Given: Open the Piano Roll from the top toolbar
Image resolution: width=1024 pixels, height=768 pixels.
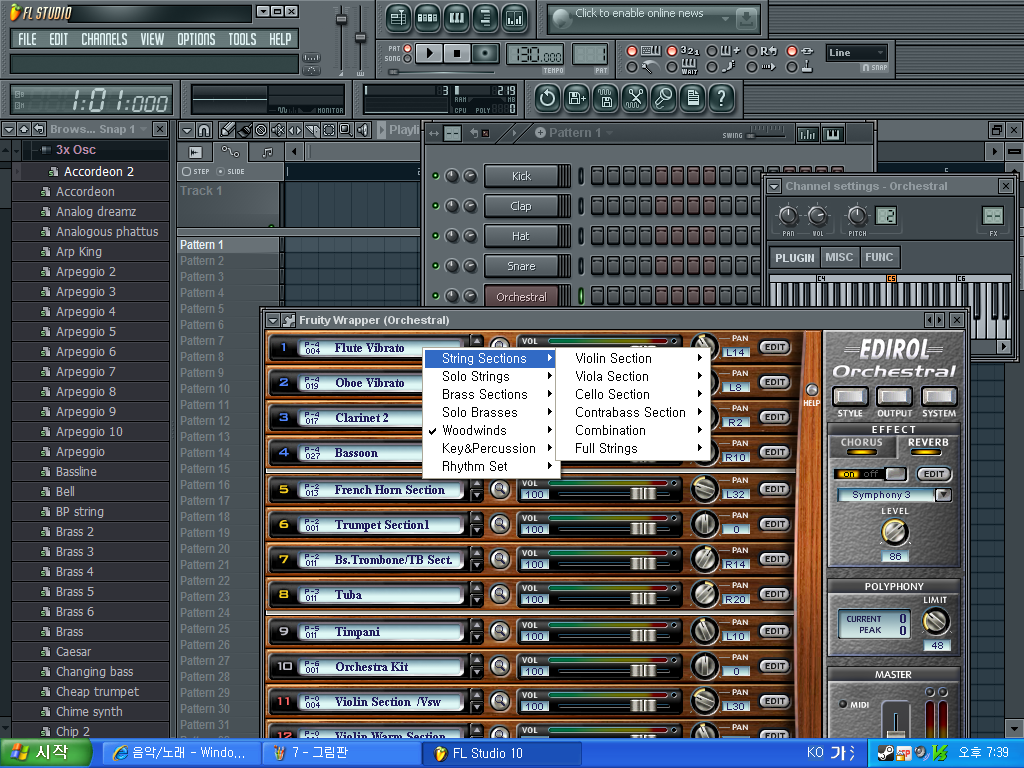Looking at the screenshot, I should point(456,18).
